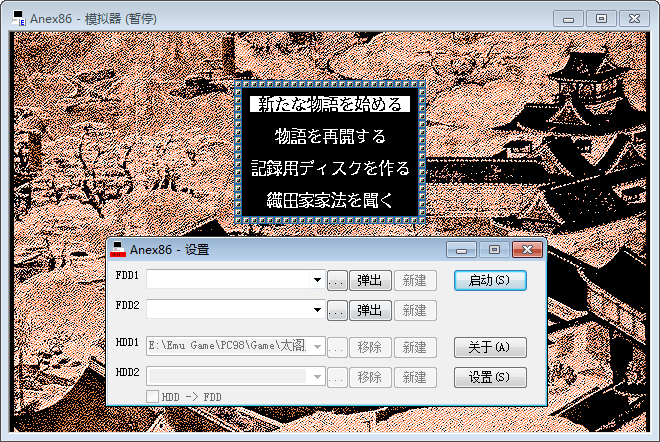The width and height of the screenshot is (660, 442).
Task: Click 新建 button in FDD1 row
Action: 415,280
